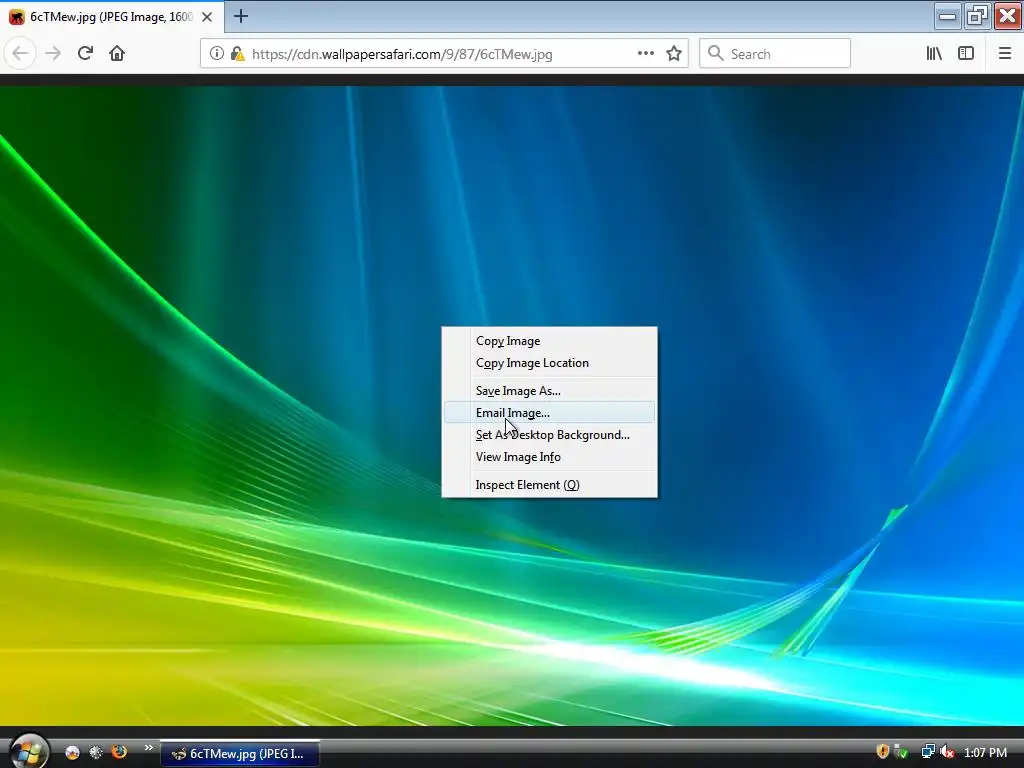Open the Firefox hamburger menu
The image size is (1024, 768).
[1004, 54]
